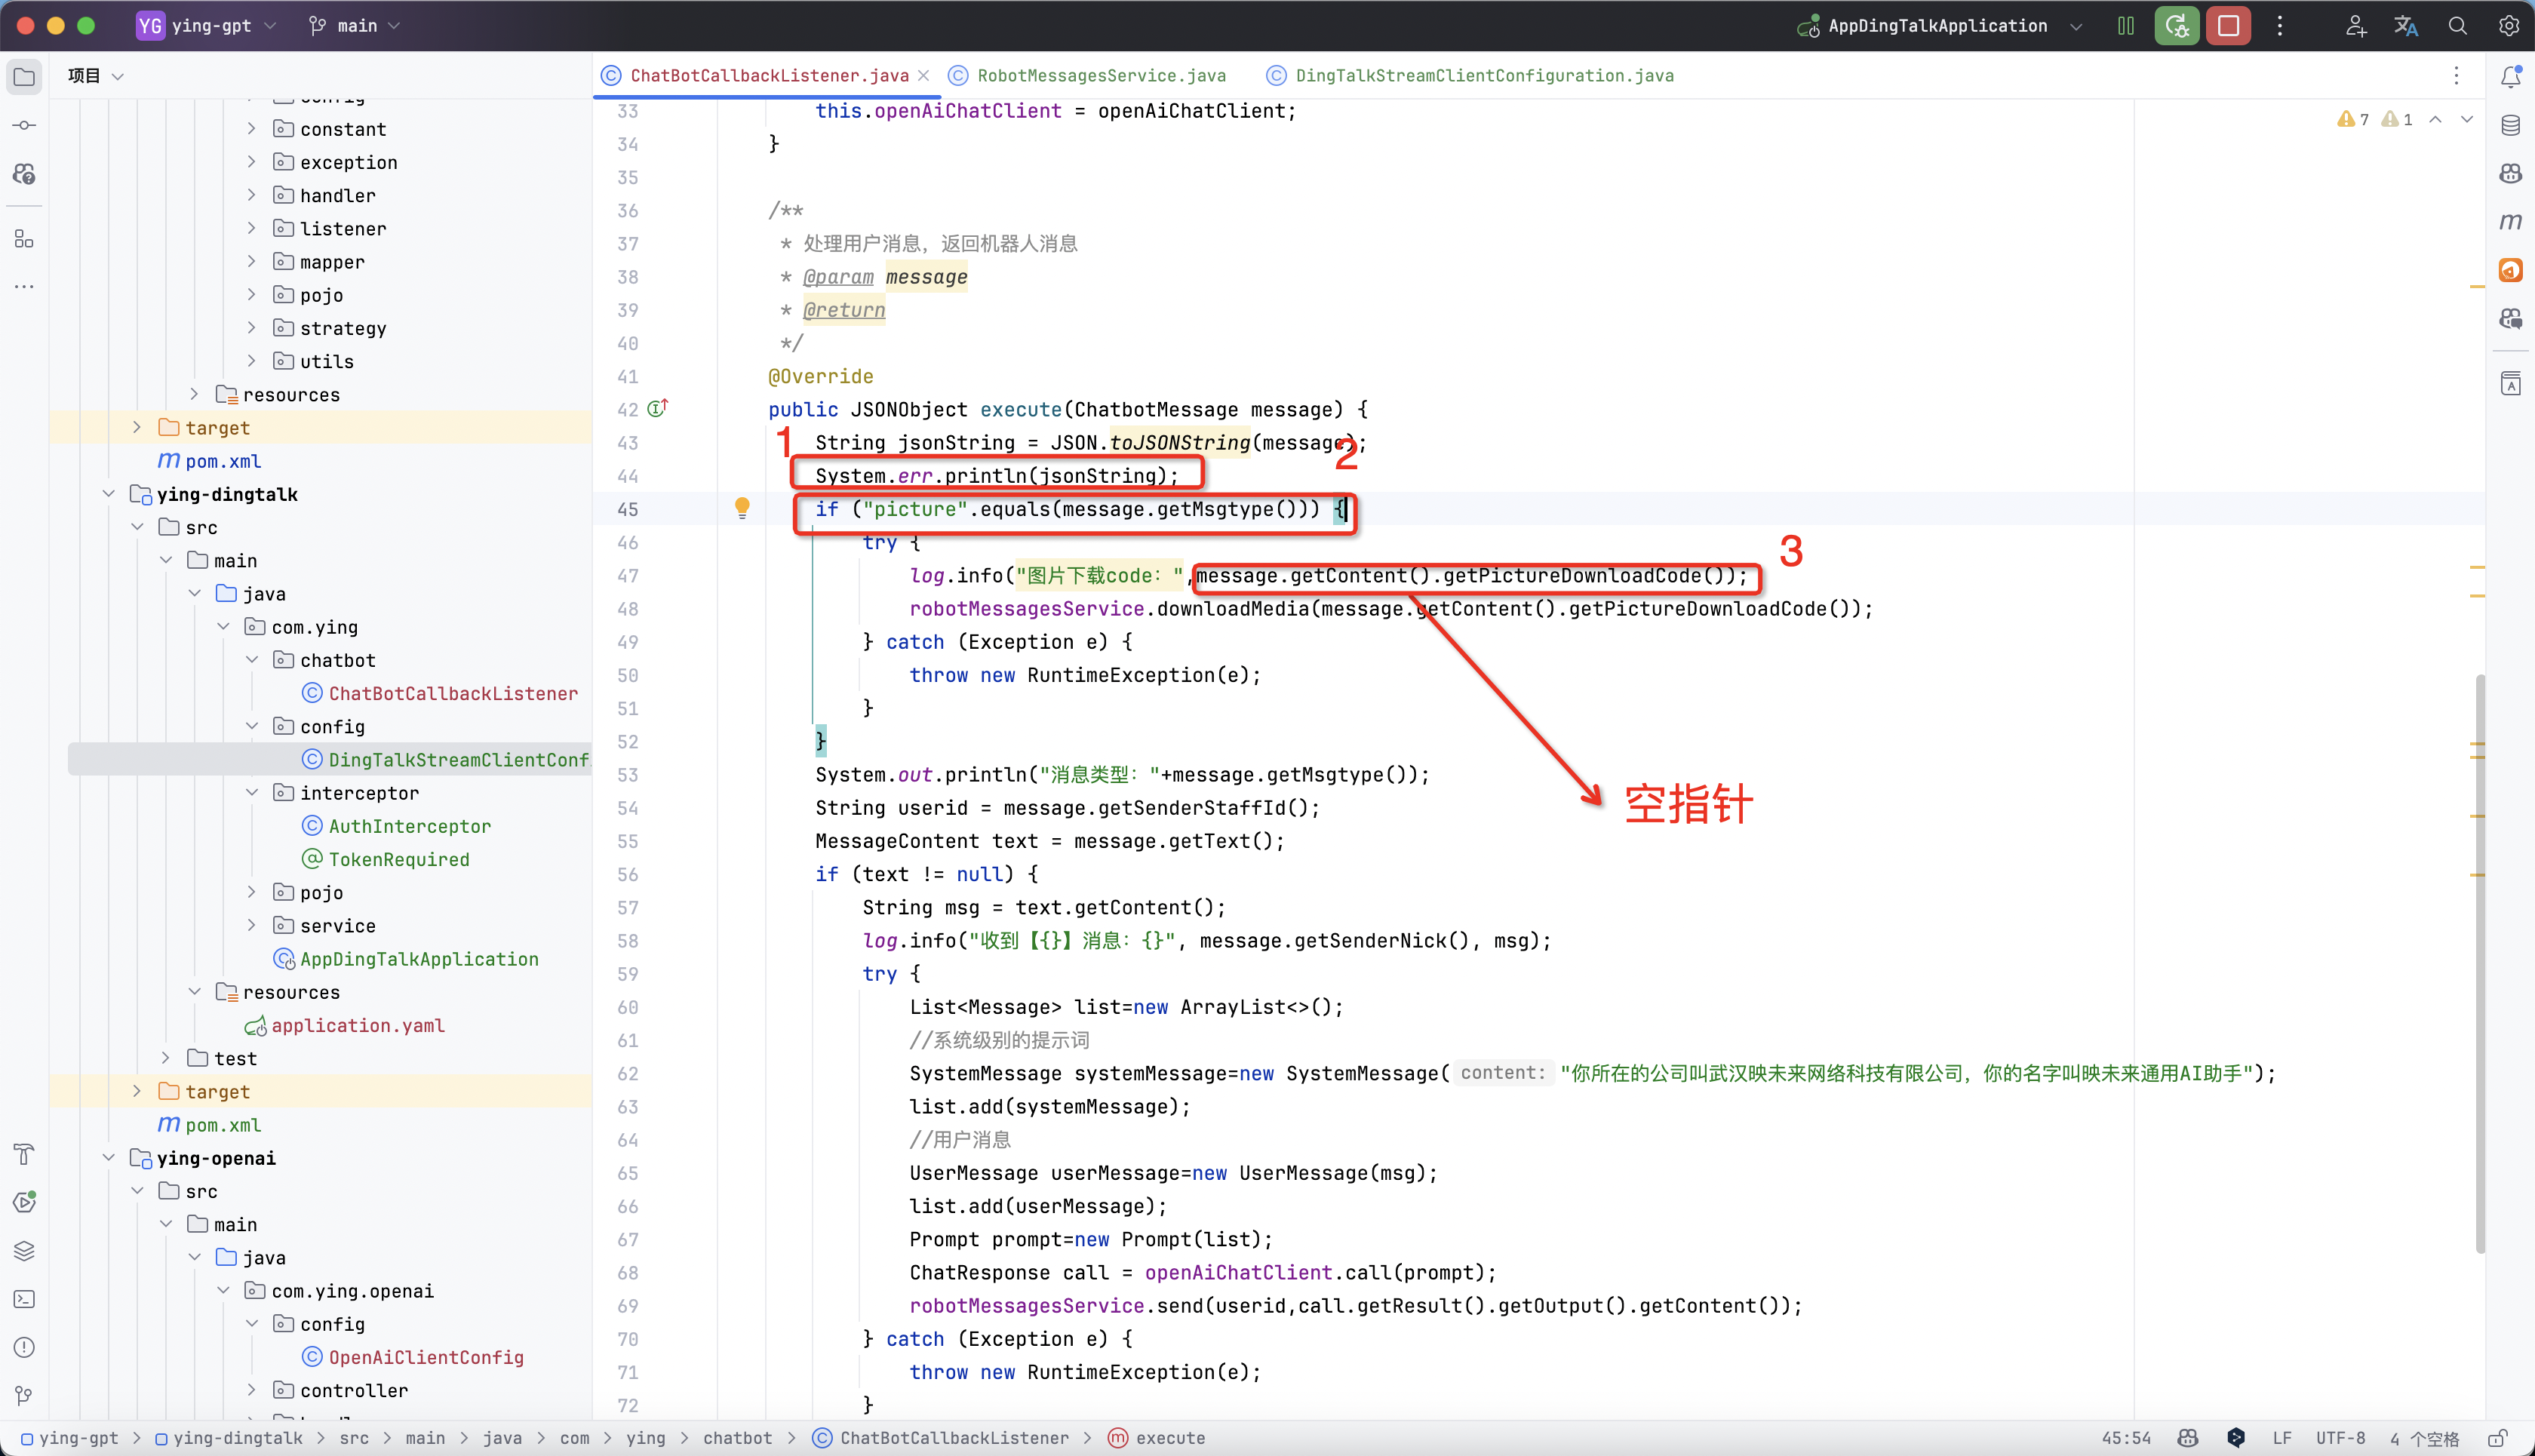Open the Maven tool window
2535x1456 pixels.
click(2510, 221)
